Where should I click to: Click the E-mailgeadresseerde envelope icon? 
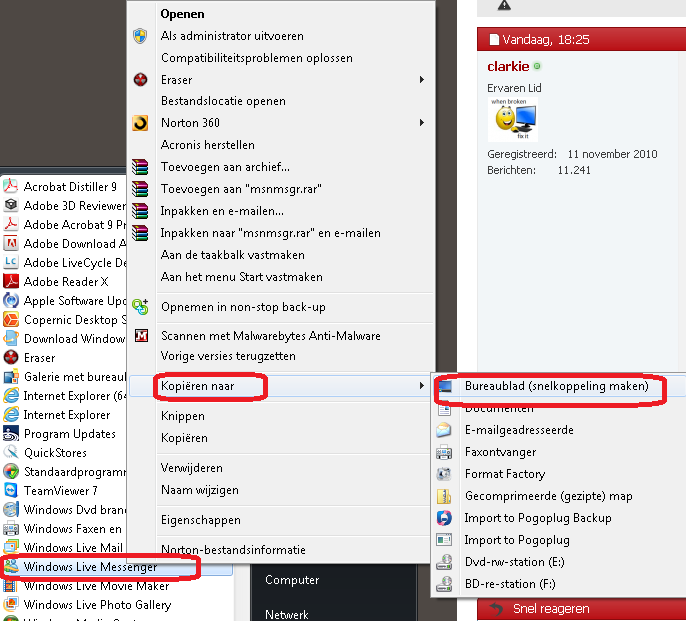click(x=444, y=430)
